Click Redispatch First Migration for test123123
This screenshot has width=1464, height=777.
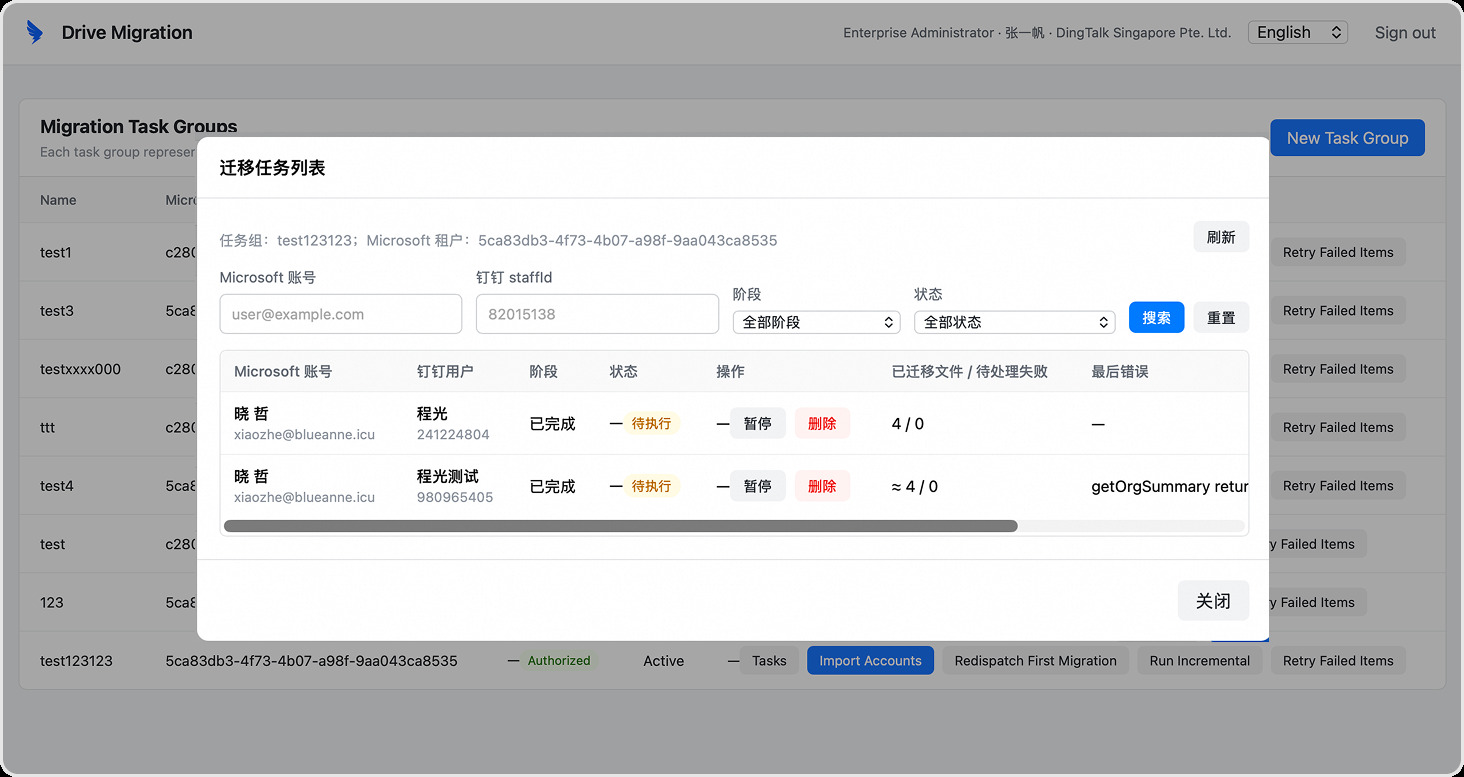tap(1035, 661)
